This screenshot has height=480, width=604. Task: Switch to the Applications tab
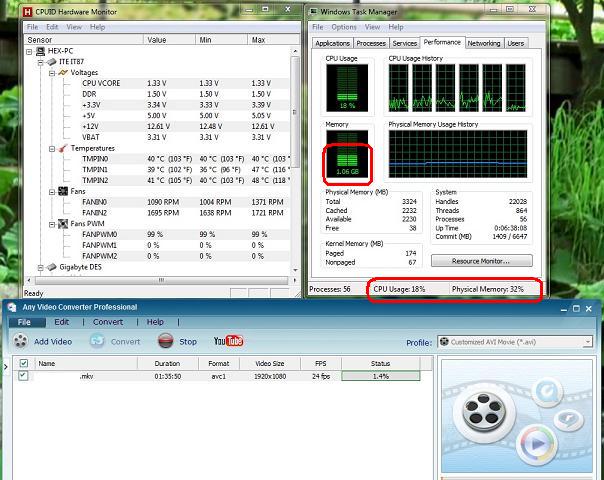(332, 44)
